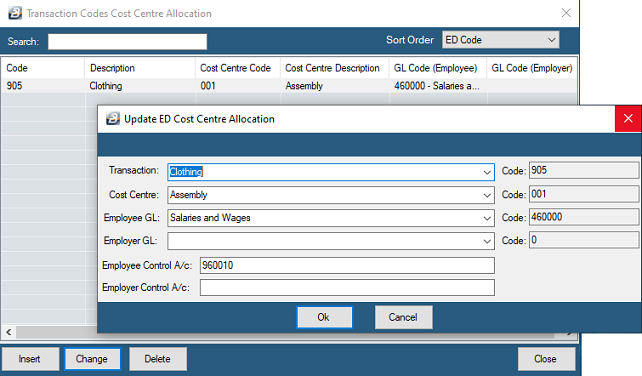Click the Cost Centre Code field showing 001
Image resolution: width=642 pixels, height=376 pixels.
click(584, 194)
